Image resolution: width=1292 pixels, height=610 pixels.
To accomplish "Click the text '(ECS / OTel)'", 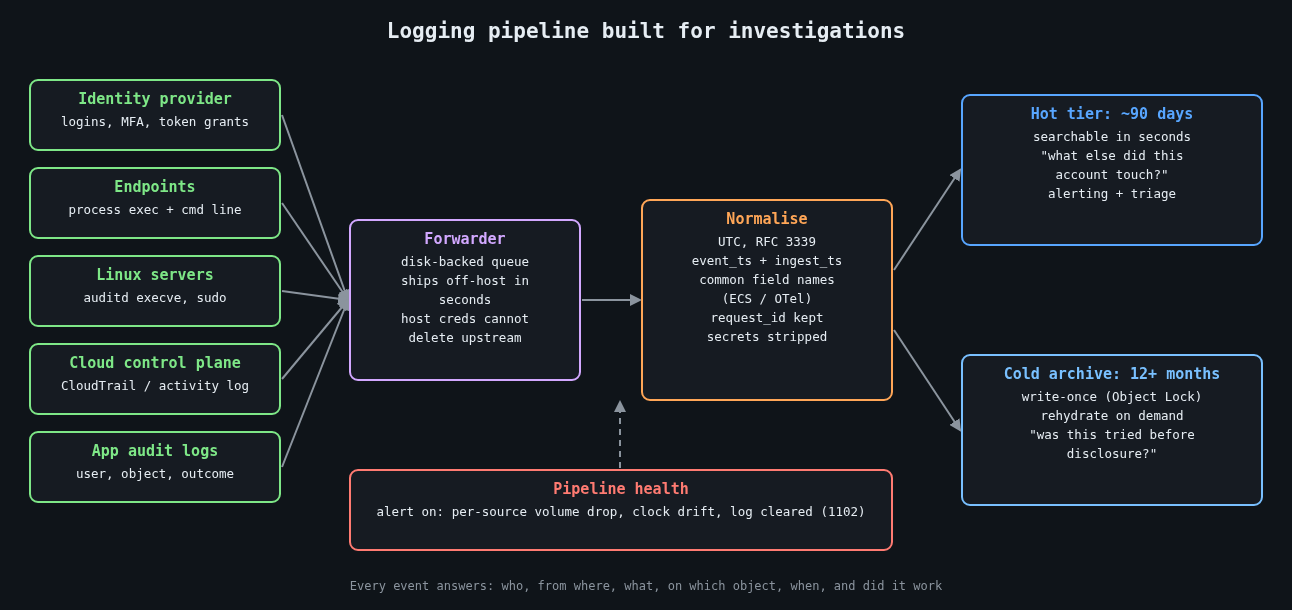I will 767,299.
